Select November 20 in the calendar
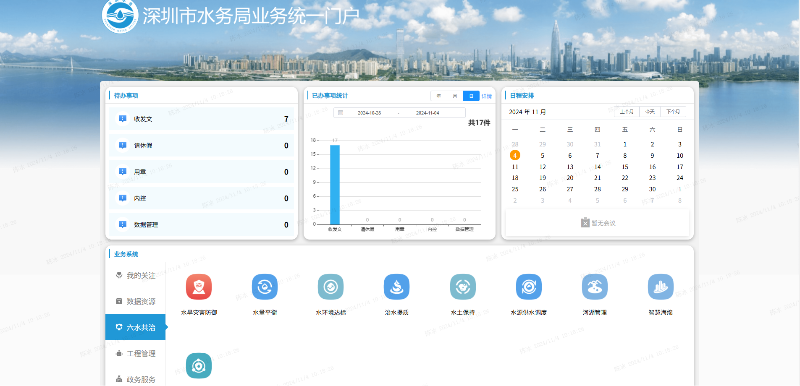 coord(570,178)
